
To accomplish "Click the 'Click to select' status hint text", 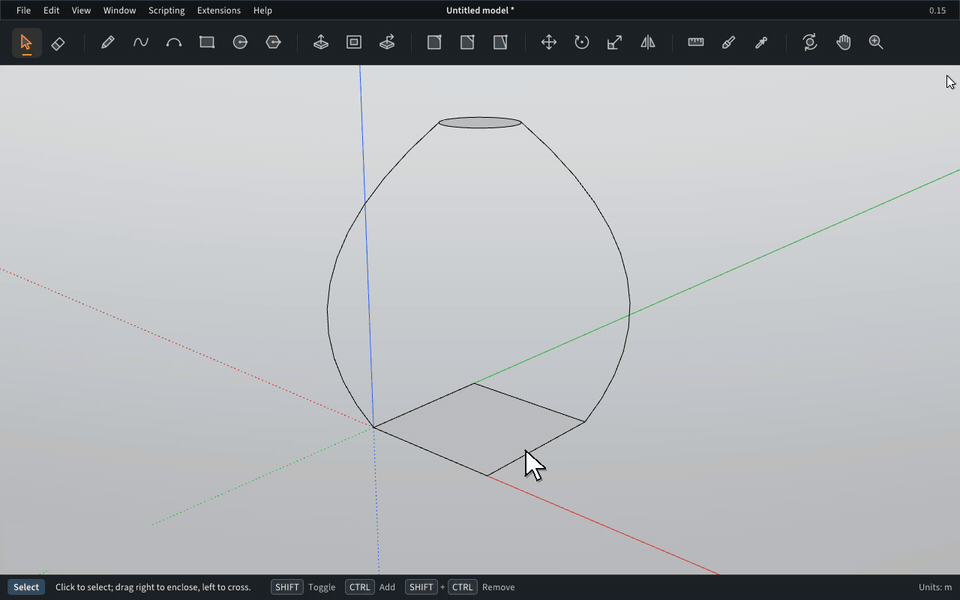I will coord(153,587).
